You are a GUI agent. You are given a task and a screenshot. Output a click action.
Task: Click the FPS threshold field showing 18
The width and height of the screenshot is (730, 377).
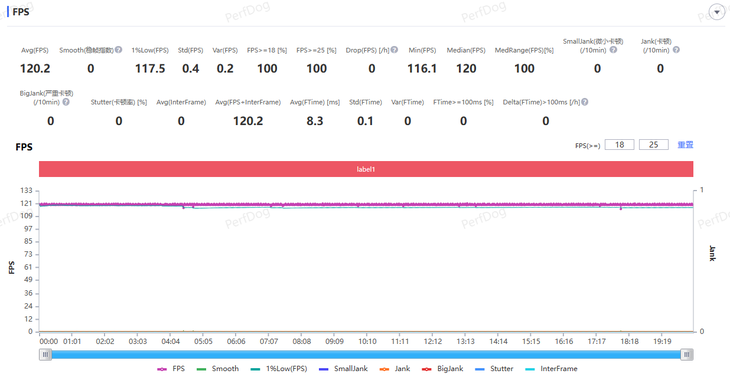click(x=619, y=145)
